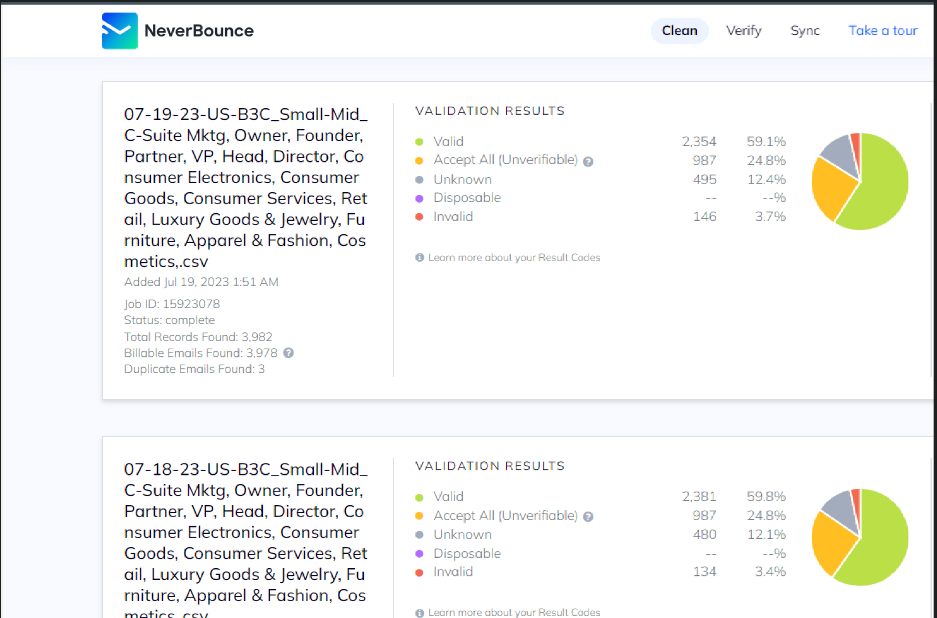
Task: Click the second job's validation pie chart
Action: pos(859,536)
